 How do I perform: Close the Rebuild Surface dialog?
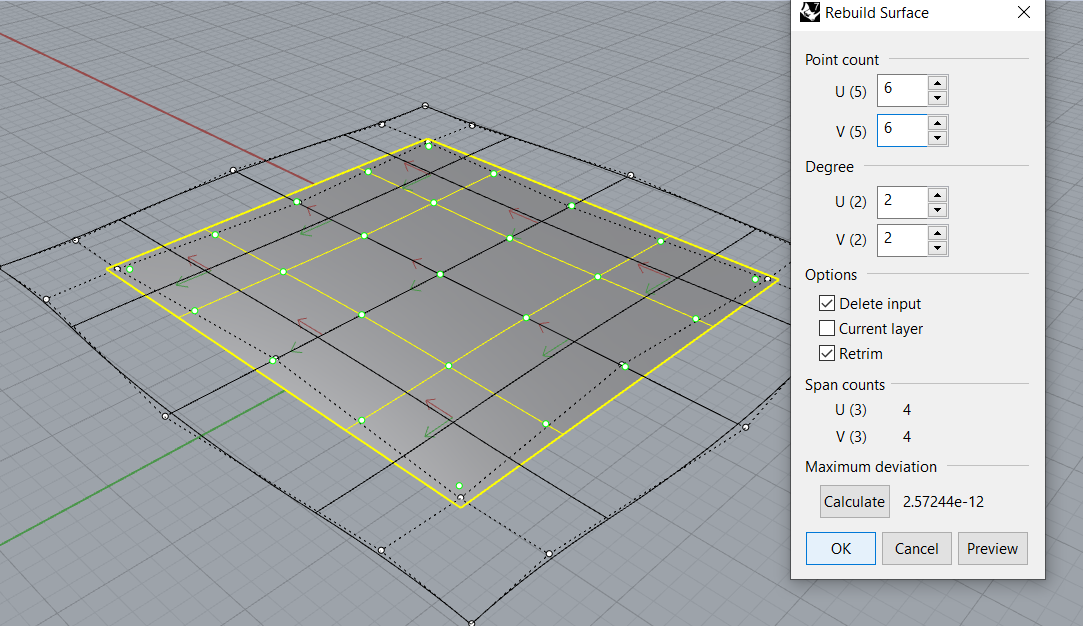(1024, 12)
